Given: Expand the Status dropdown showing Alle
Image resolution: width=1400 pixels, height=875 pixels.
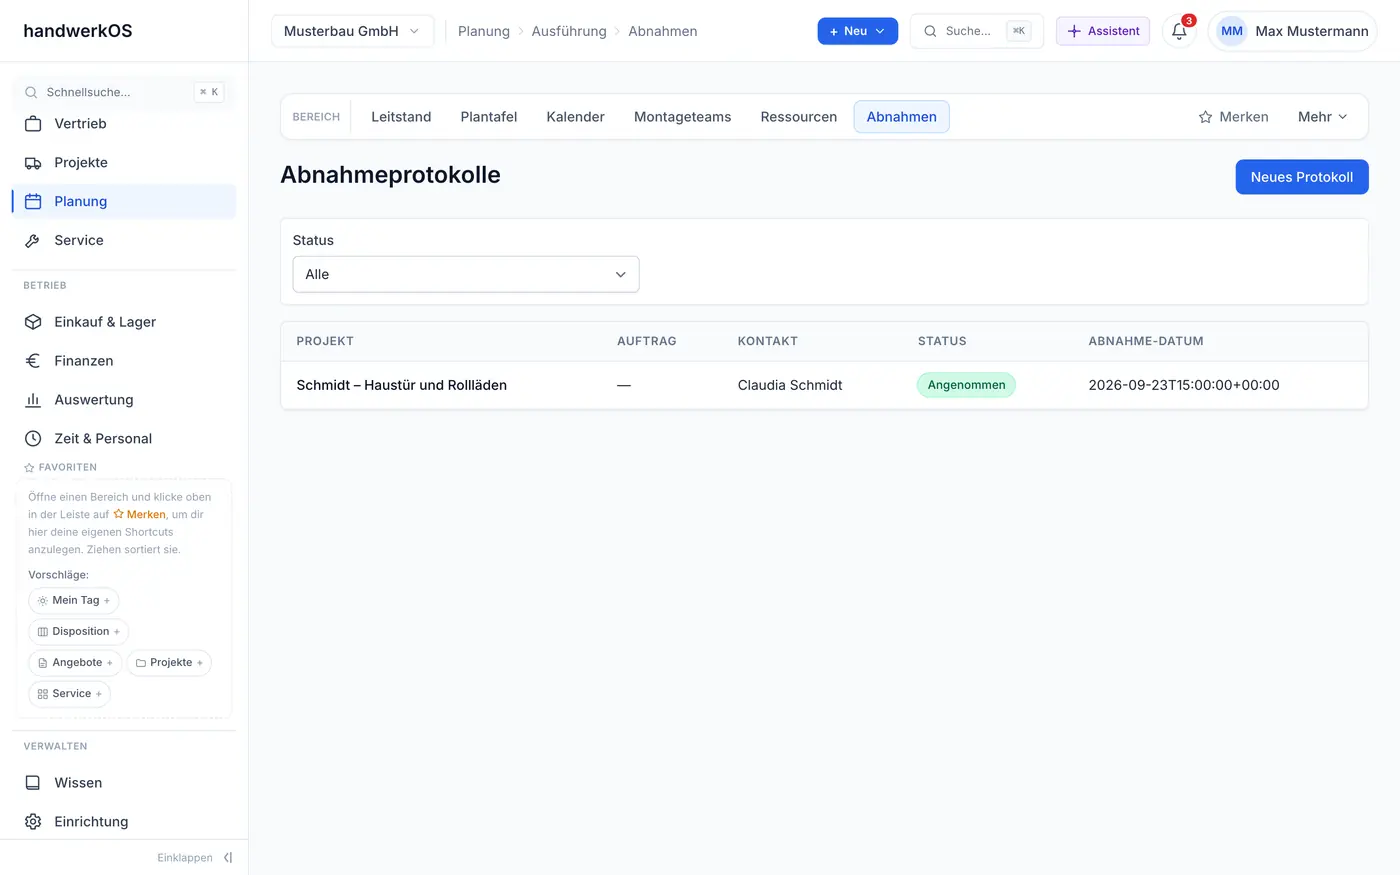Looking at the screenshot, I should 466,274.
